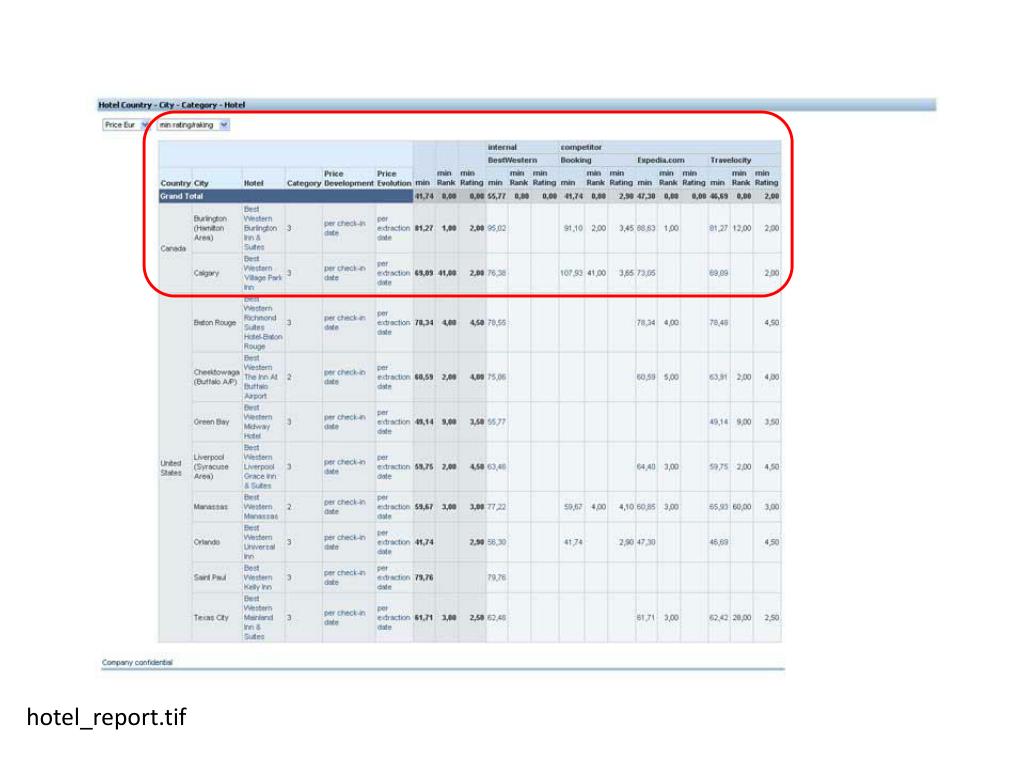Click the Texas City city cell
Viewport: 1024px width, 768px height.
click(211, 617)
